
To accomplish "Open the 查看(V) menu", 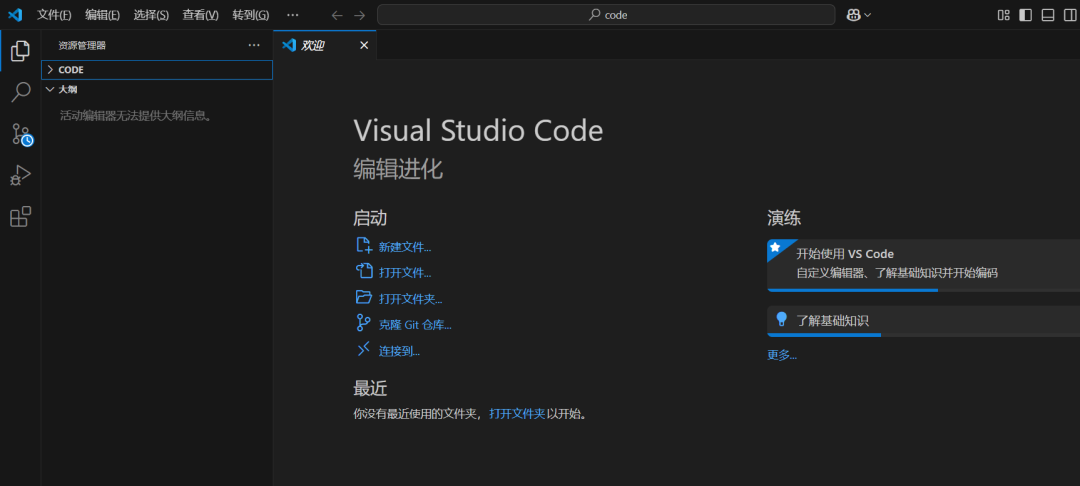I will click(200, 15).
